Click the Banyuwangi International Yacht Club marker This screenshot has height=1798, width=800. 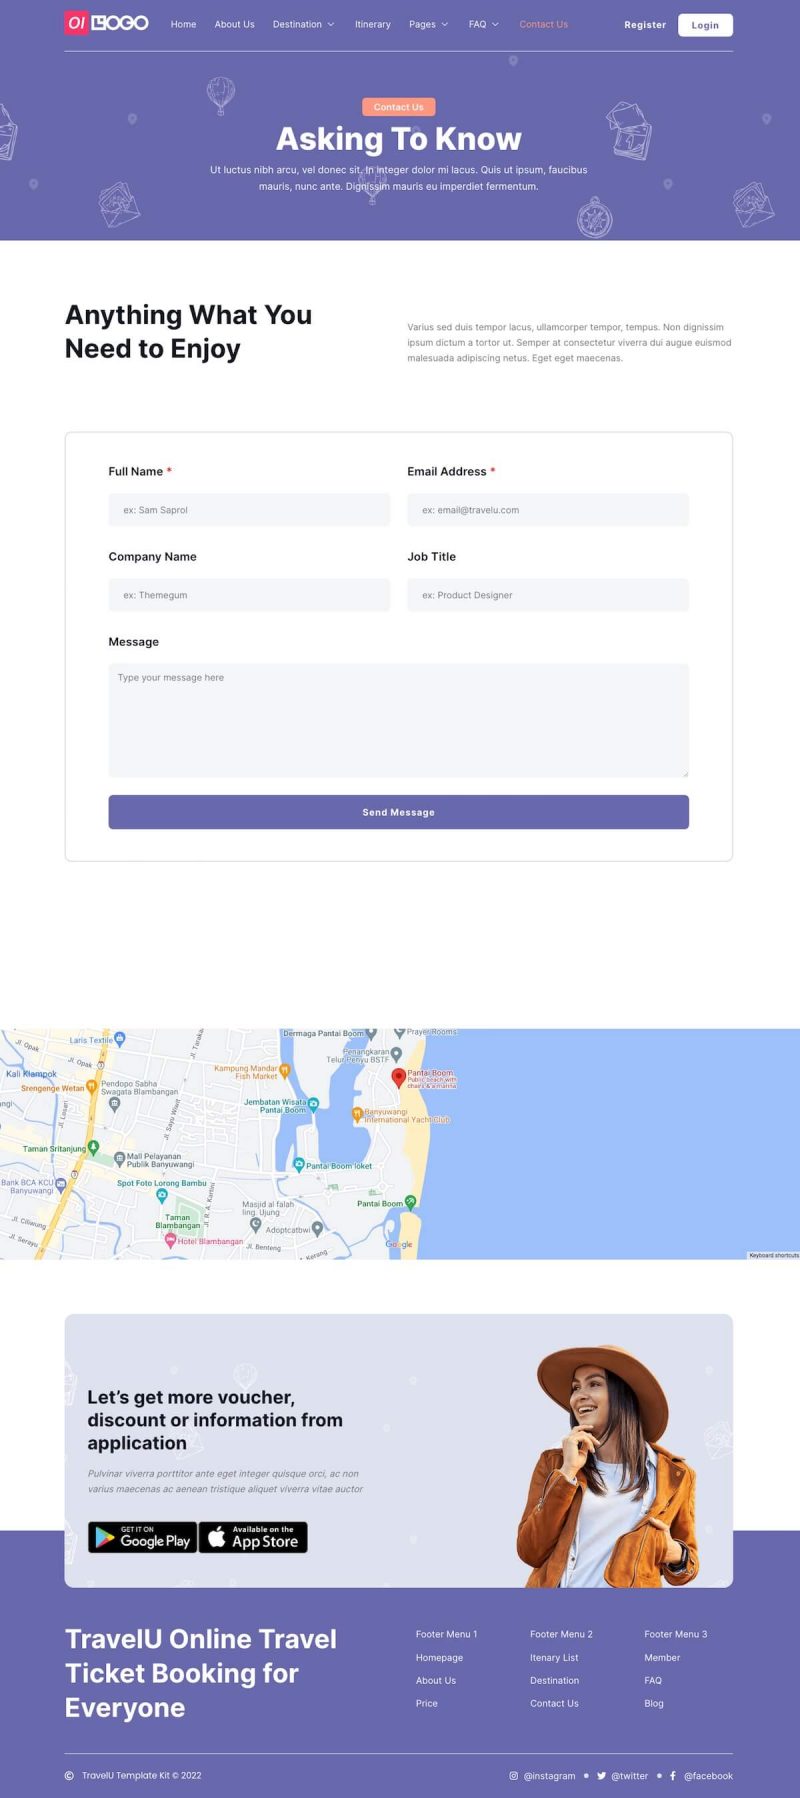pos(357,1113)
